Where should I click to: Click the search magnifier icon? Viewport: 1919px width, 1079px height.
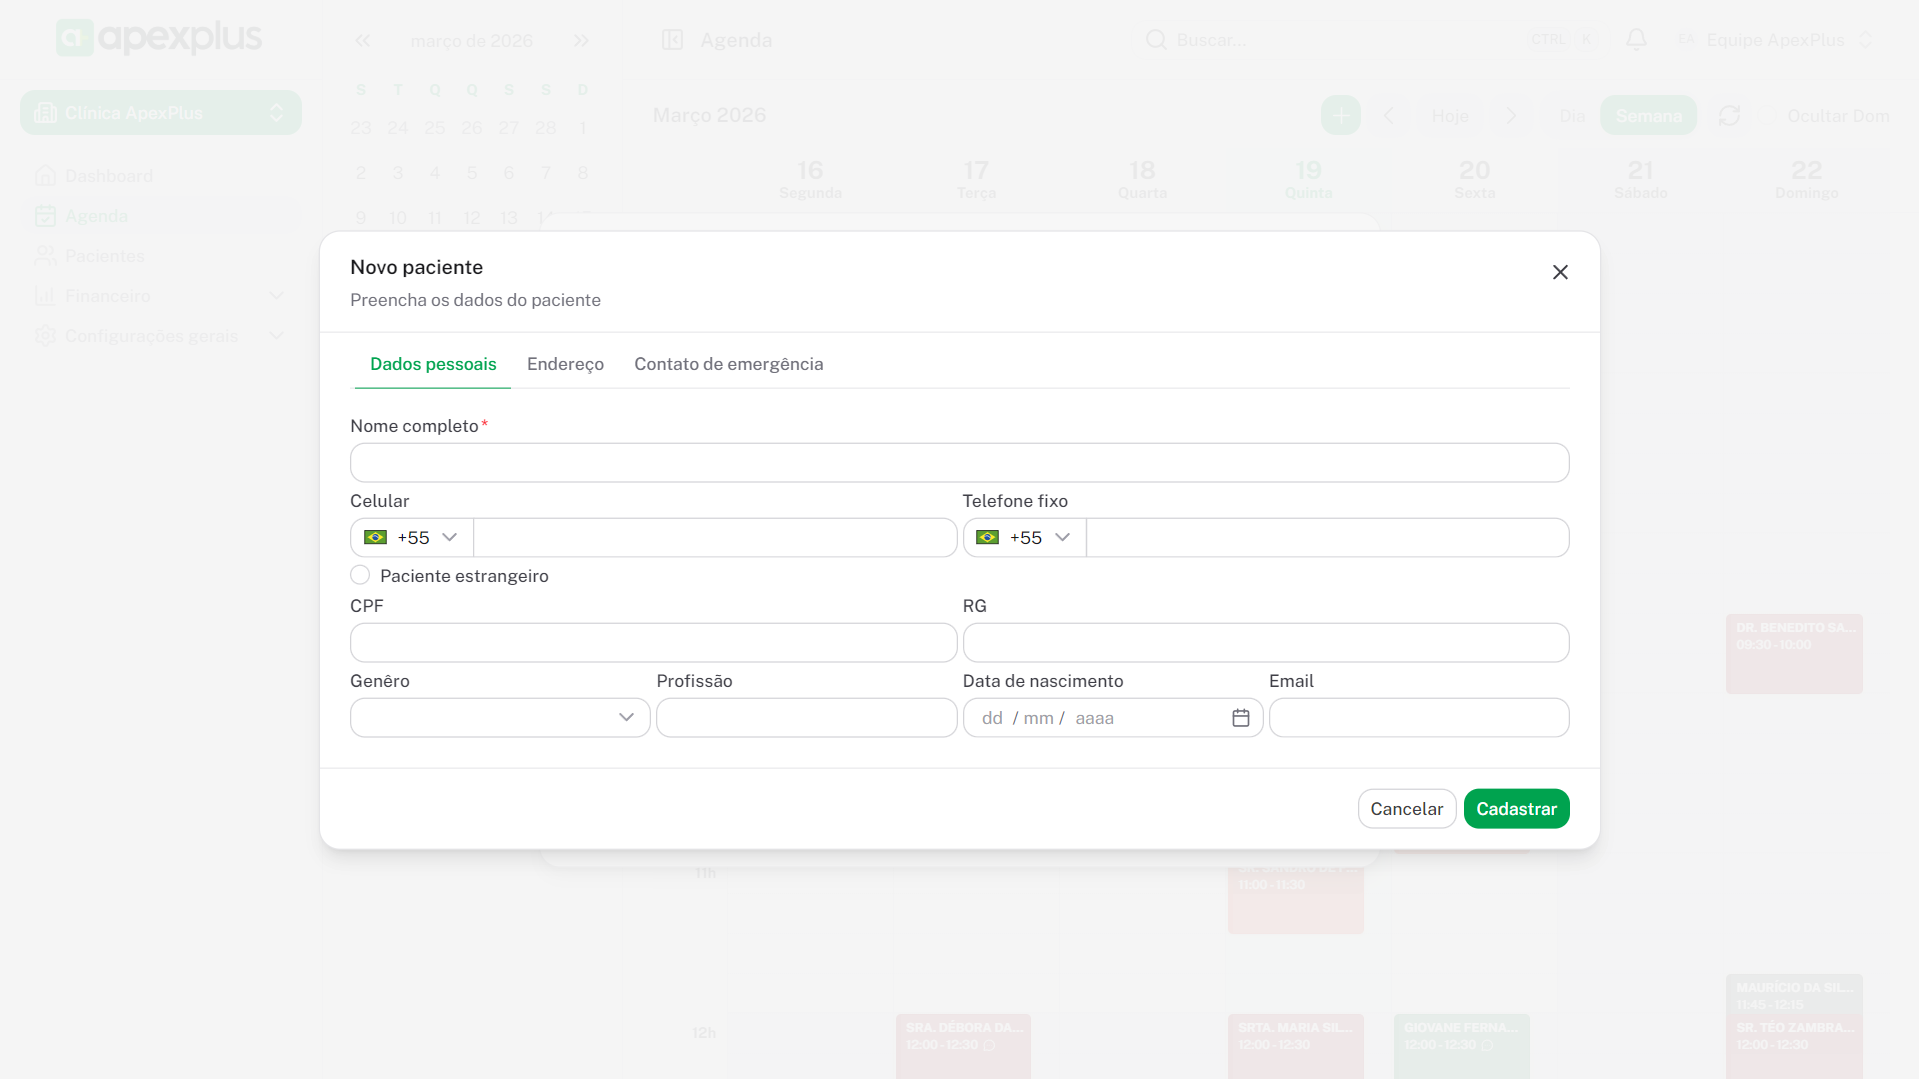1155,40
